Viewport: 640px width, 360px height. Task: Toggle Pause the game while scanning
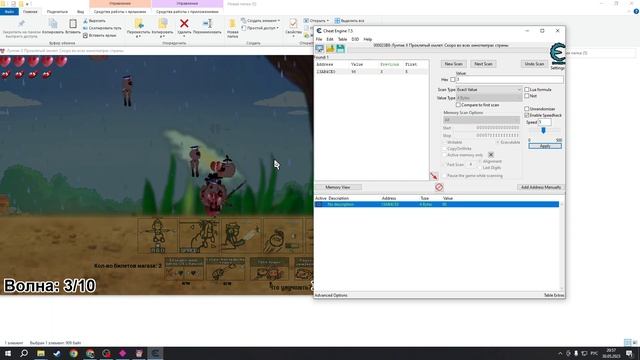[x=445, y=176]
